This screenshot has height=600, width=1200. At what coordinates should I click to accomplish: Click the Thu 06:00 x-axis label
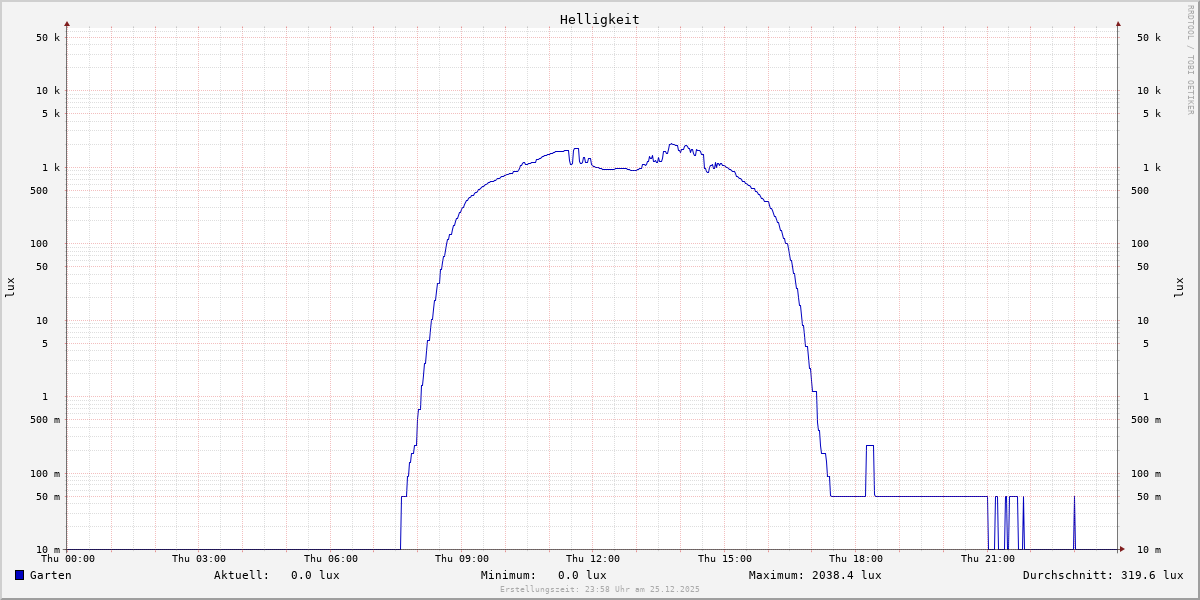pos(330,559)
